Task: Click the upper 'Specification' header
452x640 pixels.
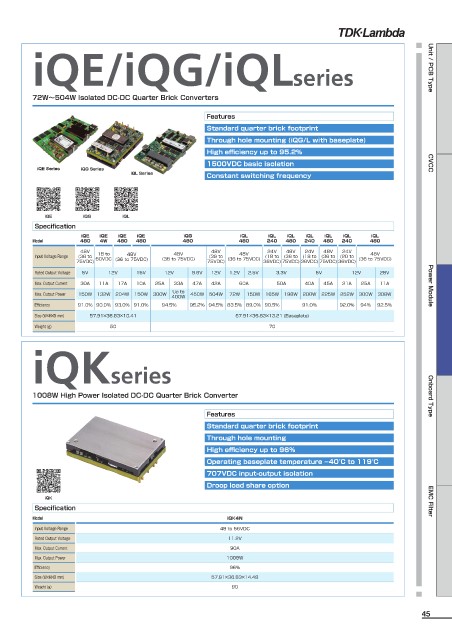Action: tap(213, 226)
